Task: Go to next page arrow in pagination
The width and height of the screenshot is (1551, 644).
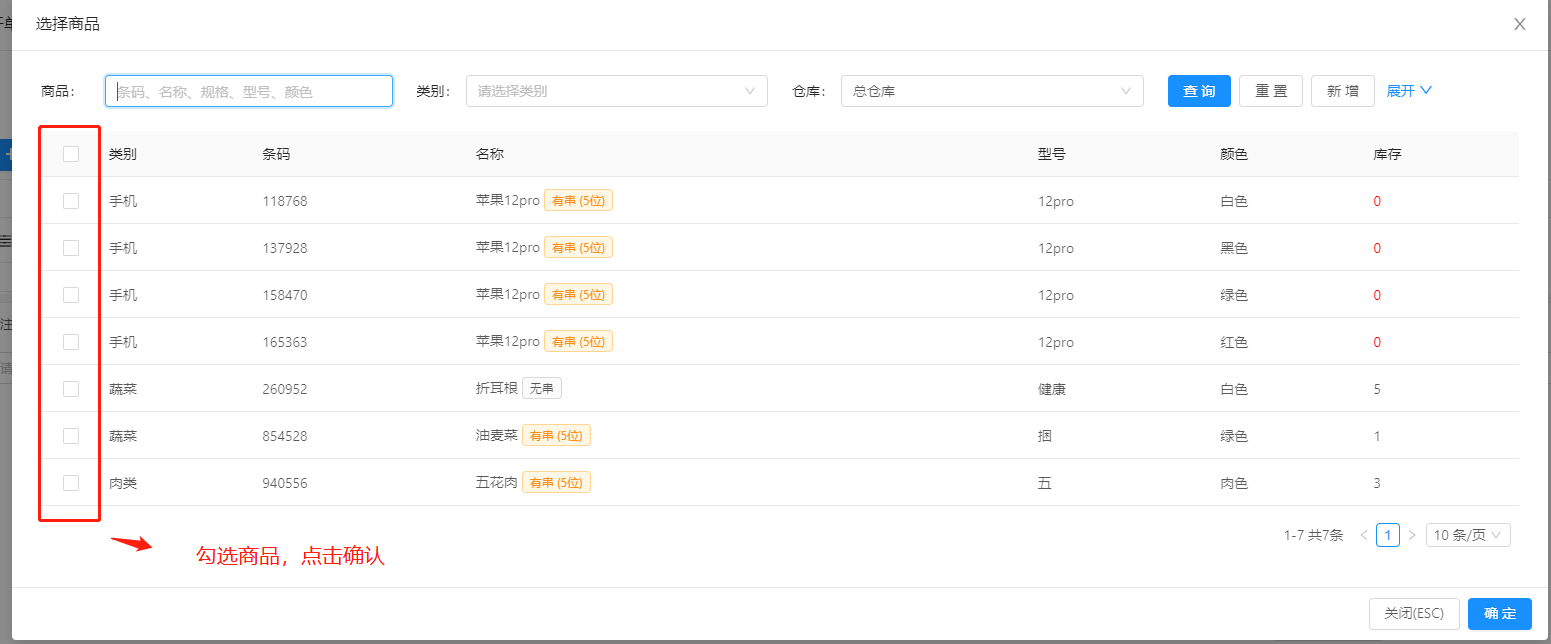Action: coord(1412,535)
